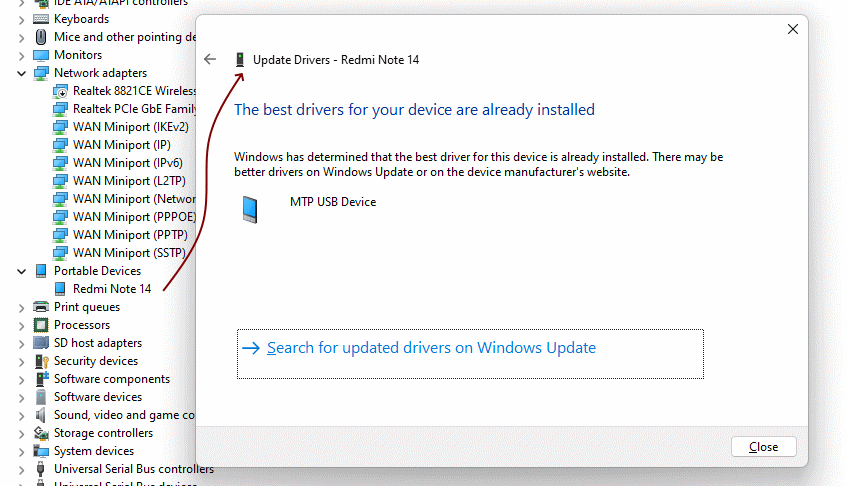
Task: Select Redmi Note 14 in the device tree
Action: point(112,289)
